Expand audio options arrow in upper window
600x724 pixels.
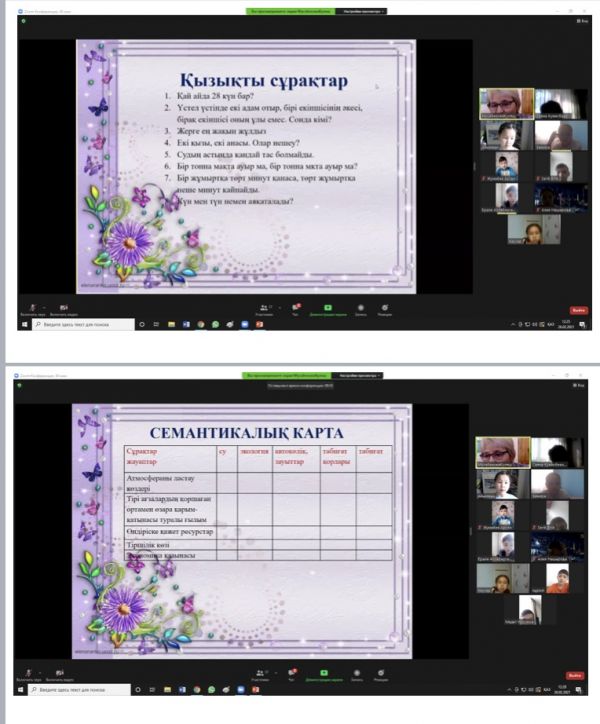point(43,307)
